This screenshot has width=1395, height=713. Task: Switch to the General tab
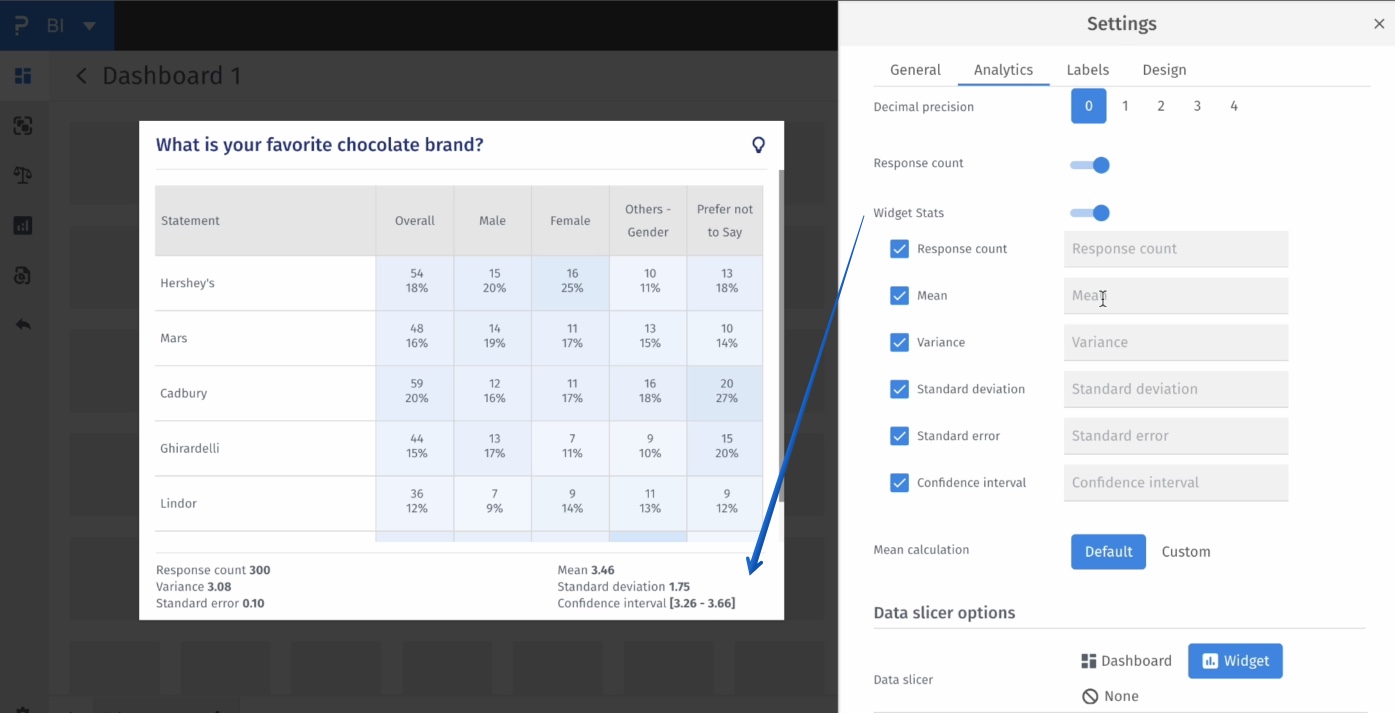[915, 70]
